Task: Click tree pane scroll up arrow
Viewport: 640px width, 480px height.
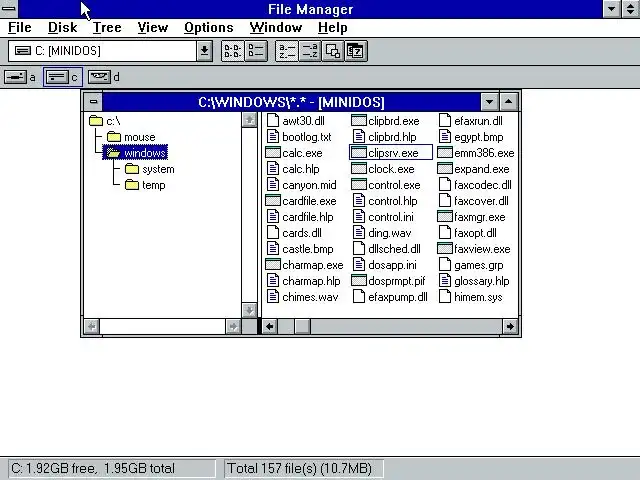Action: (x=249, y=120)
